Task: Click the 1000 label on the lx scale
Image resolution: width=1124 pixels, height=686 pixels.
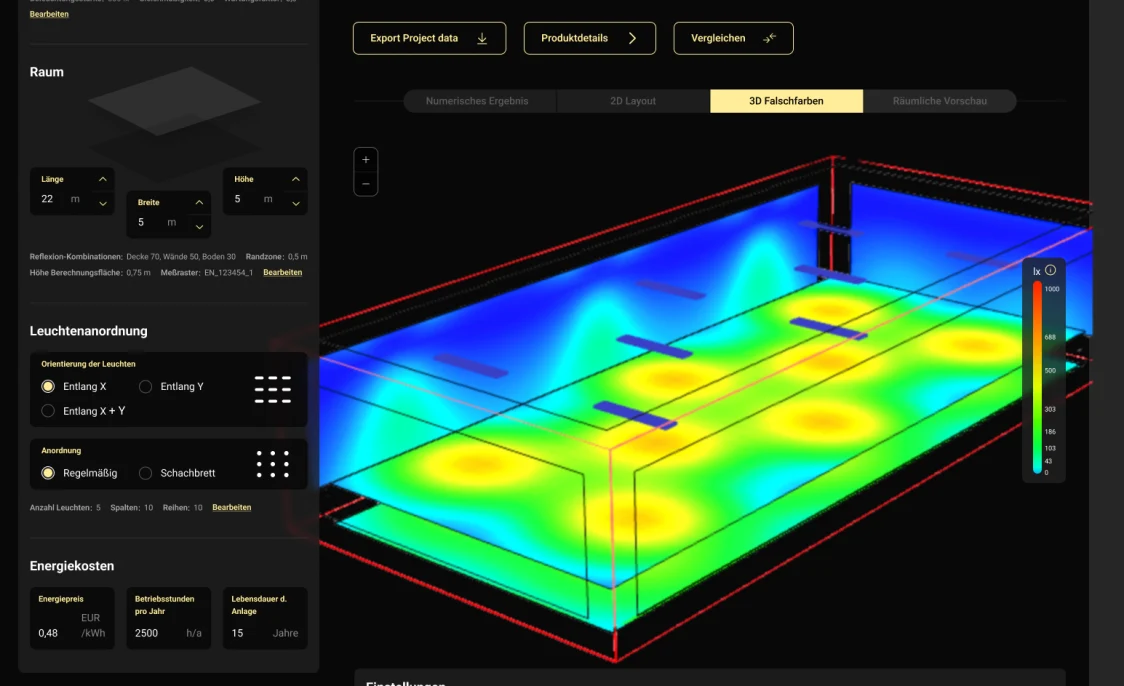Action: pyautogui.click(x=1052, y=290)
